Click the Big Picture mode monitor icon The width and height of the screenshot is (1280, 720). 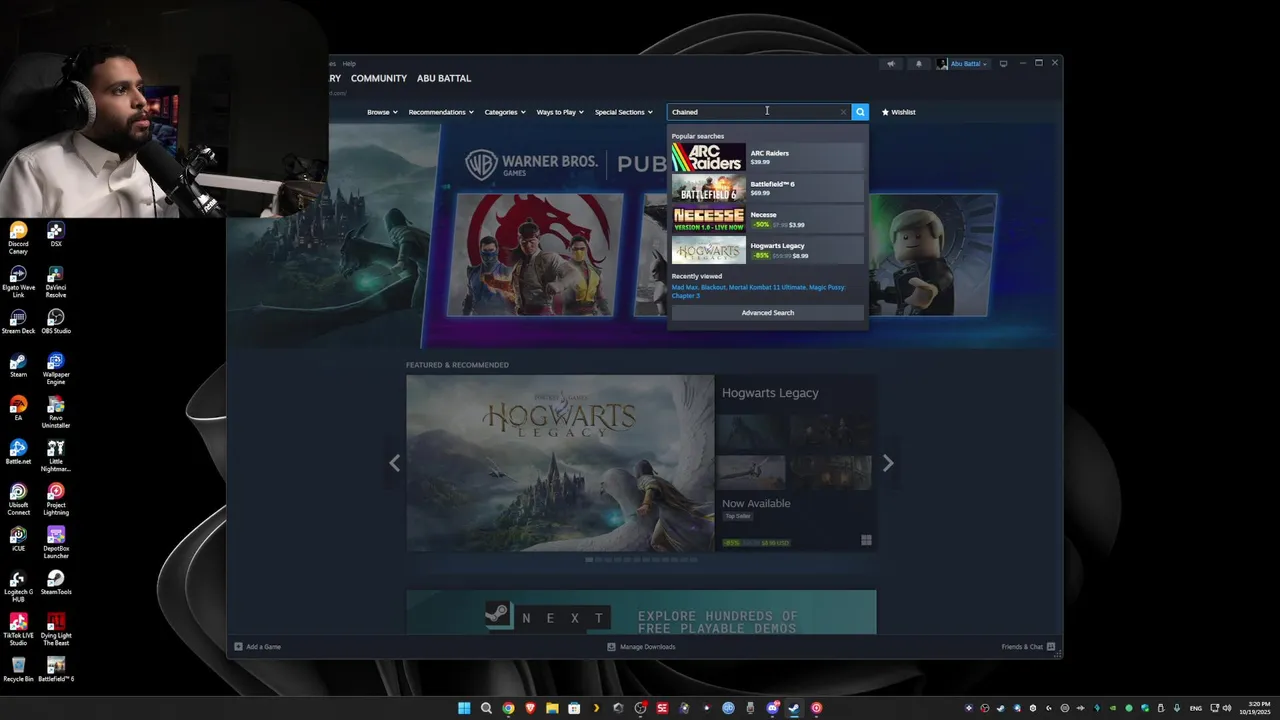(1004, 64)
